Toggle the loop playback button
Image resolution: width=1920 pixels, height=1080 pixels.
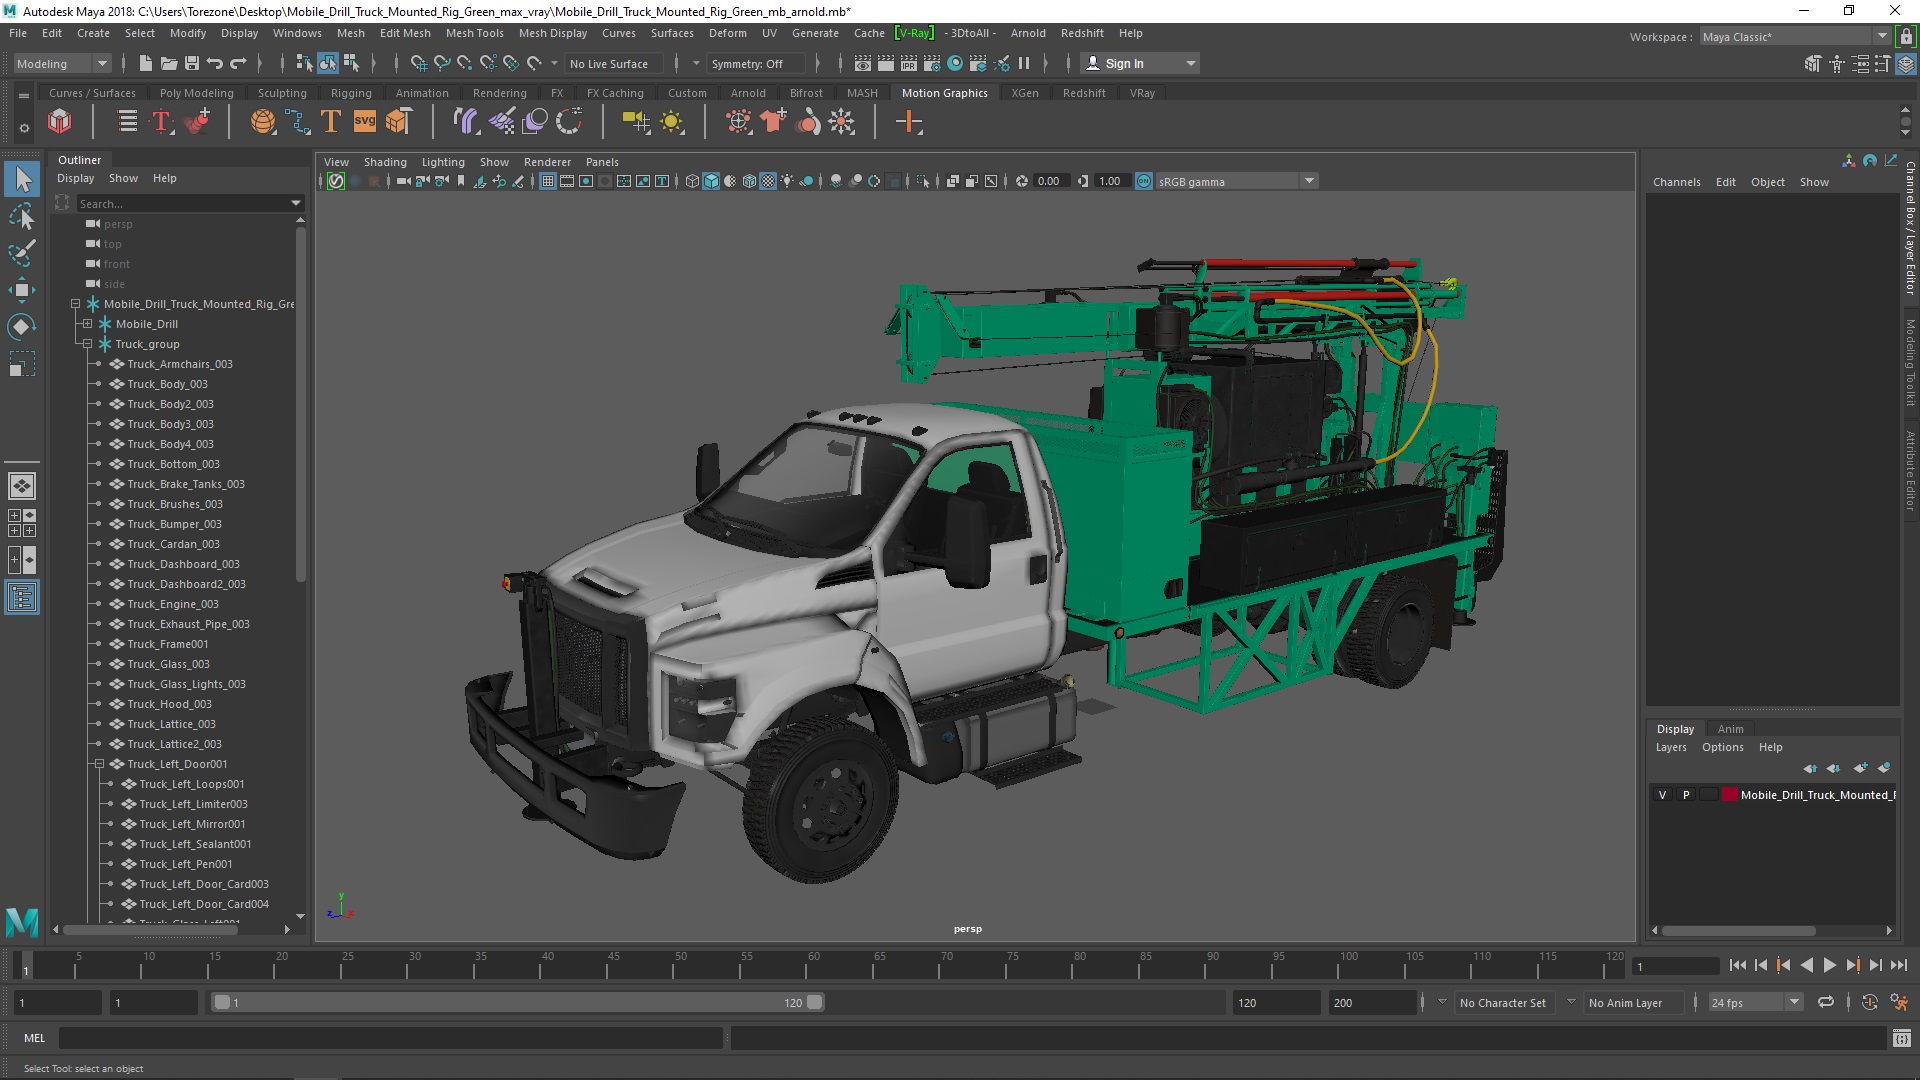pos(1826,1002)
